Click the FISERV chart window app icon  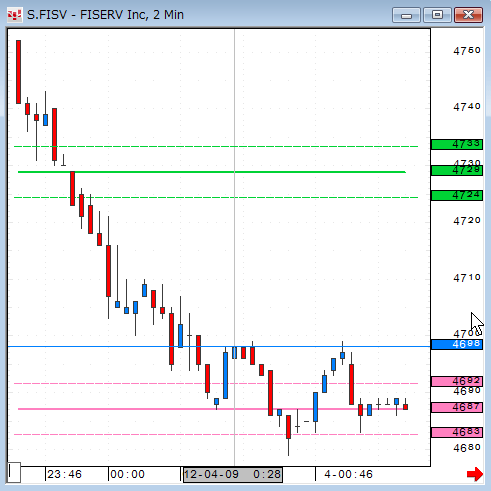(x=15, y=15)
